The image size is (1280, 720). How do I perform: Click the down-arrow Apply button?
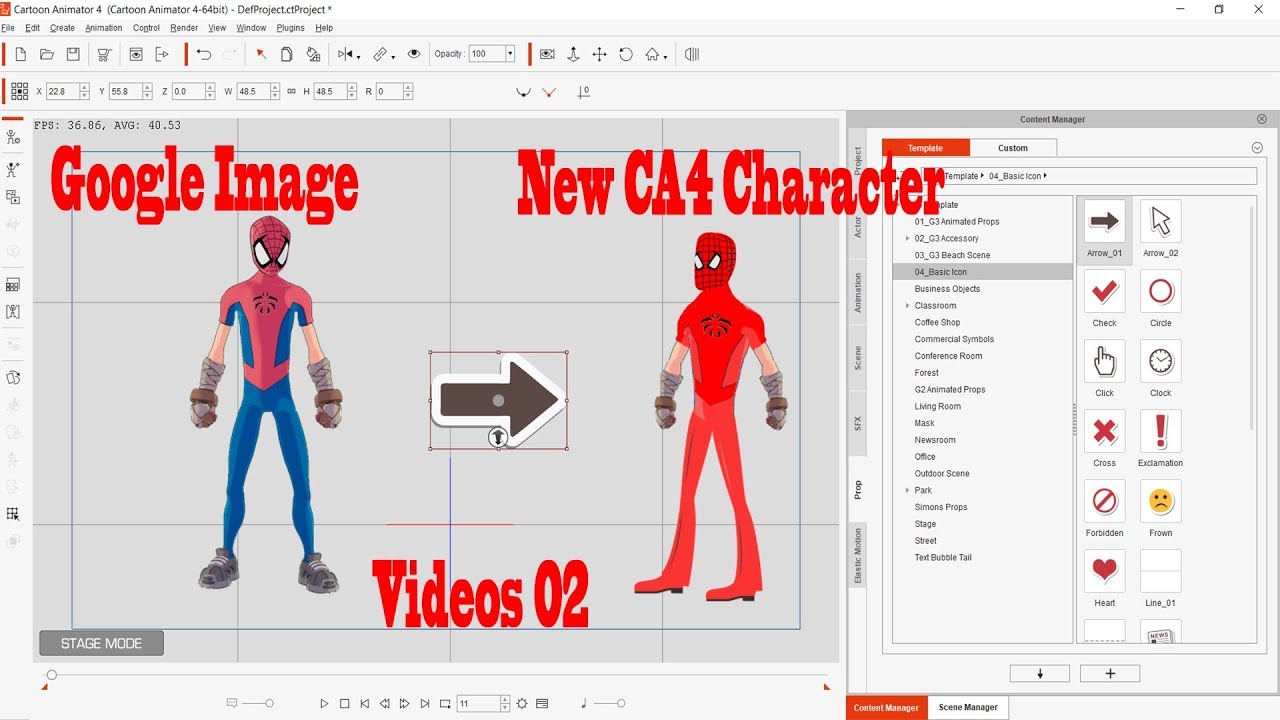pyautogui.click(x=1040, y=674)
